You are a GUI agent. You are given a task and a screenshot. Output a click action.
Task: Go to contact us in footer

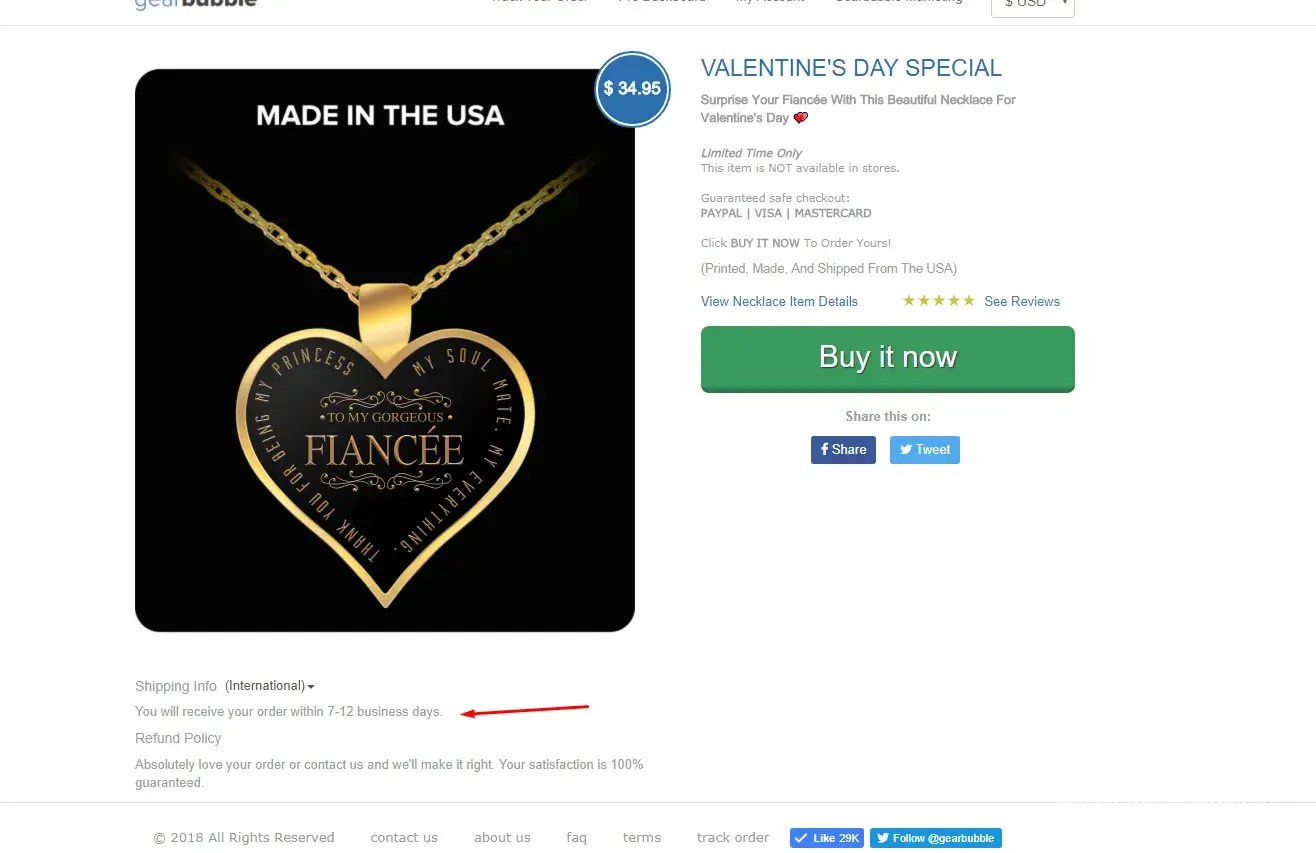pos(404,838)
